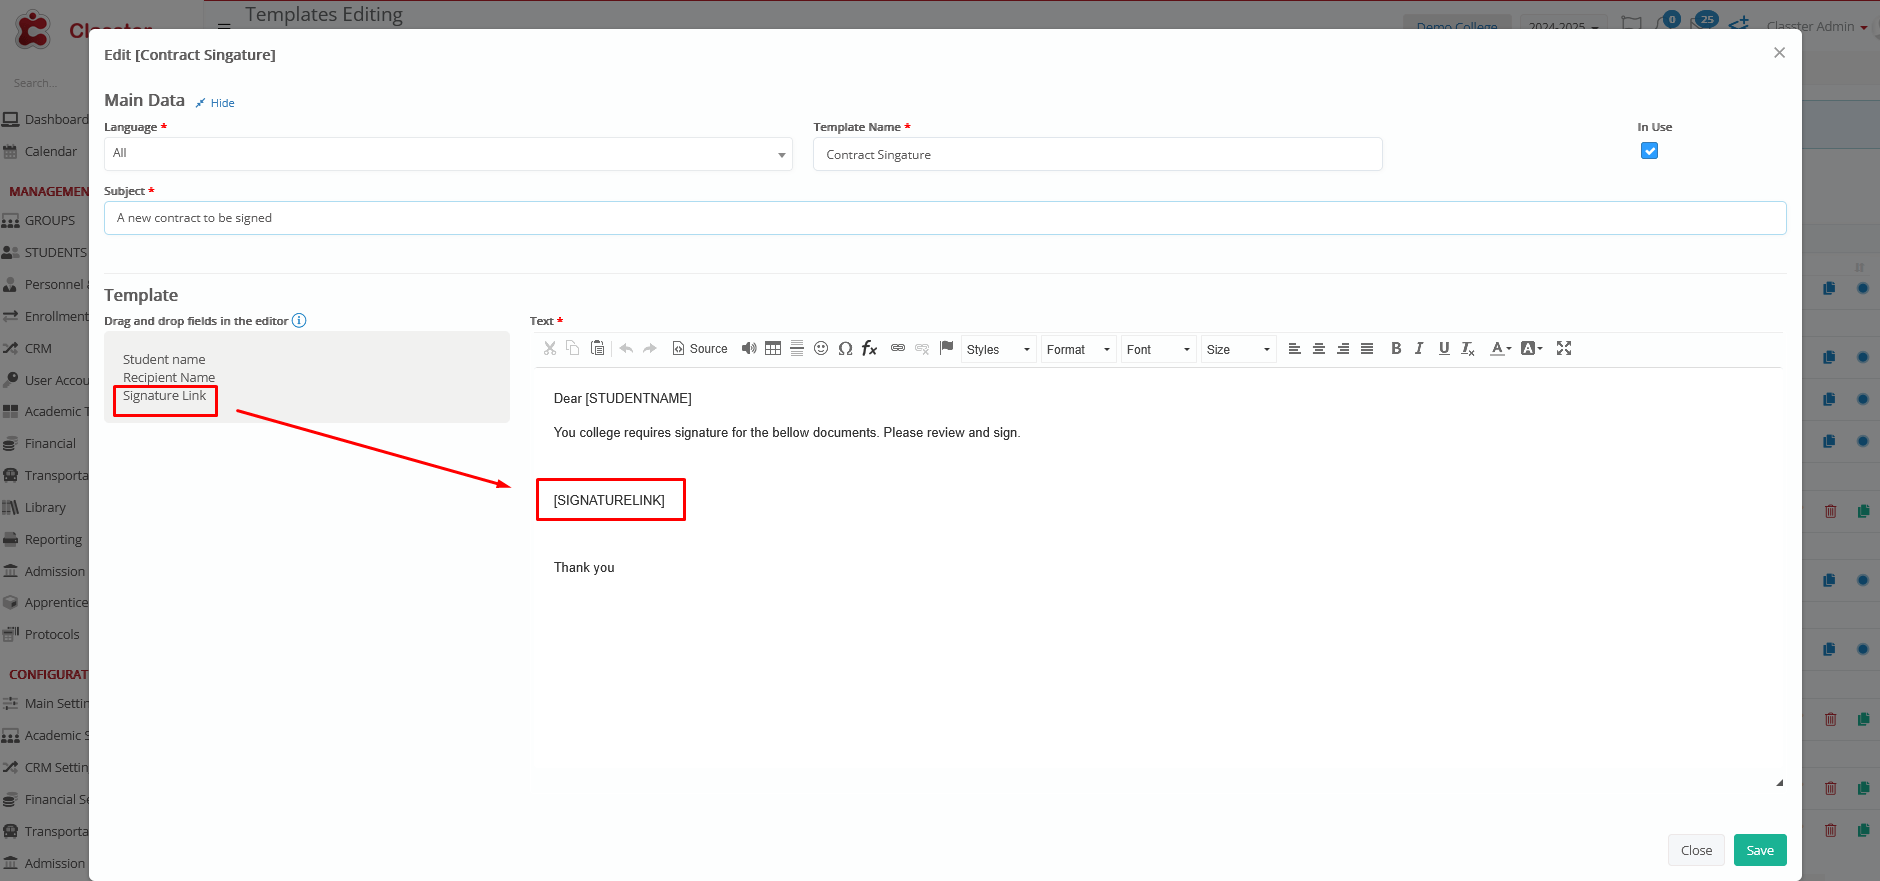Select Signature Link field in list
This screenshot has height=881, width=1880.
[164, 396]
